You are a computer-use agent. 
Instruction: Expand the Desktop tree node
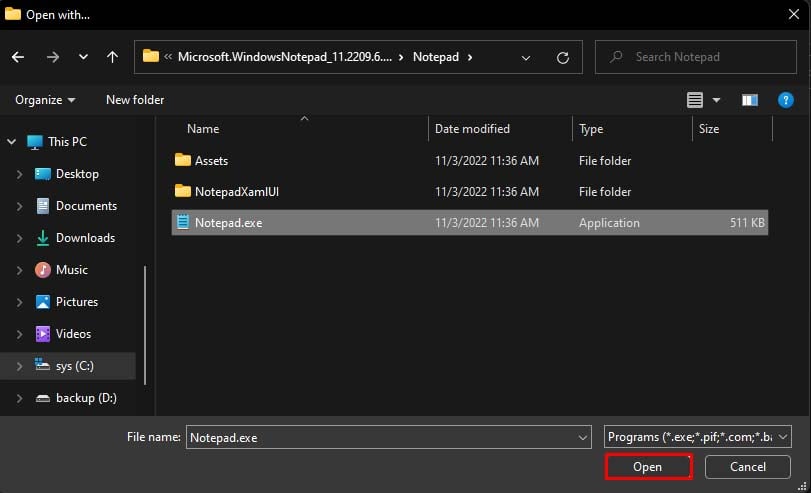click(19, 174)
